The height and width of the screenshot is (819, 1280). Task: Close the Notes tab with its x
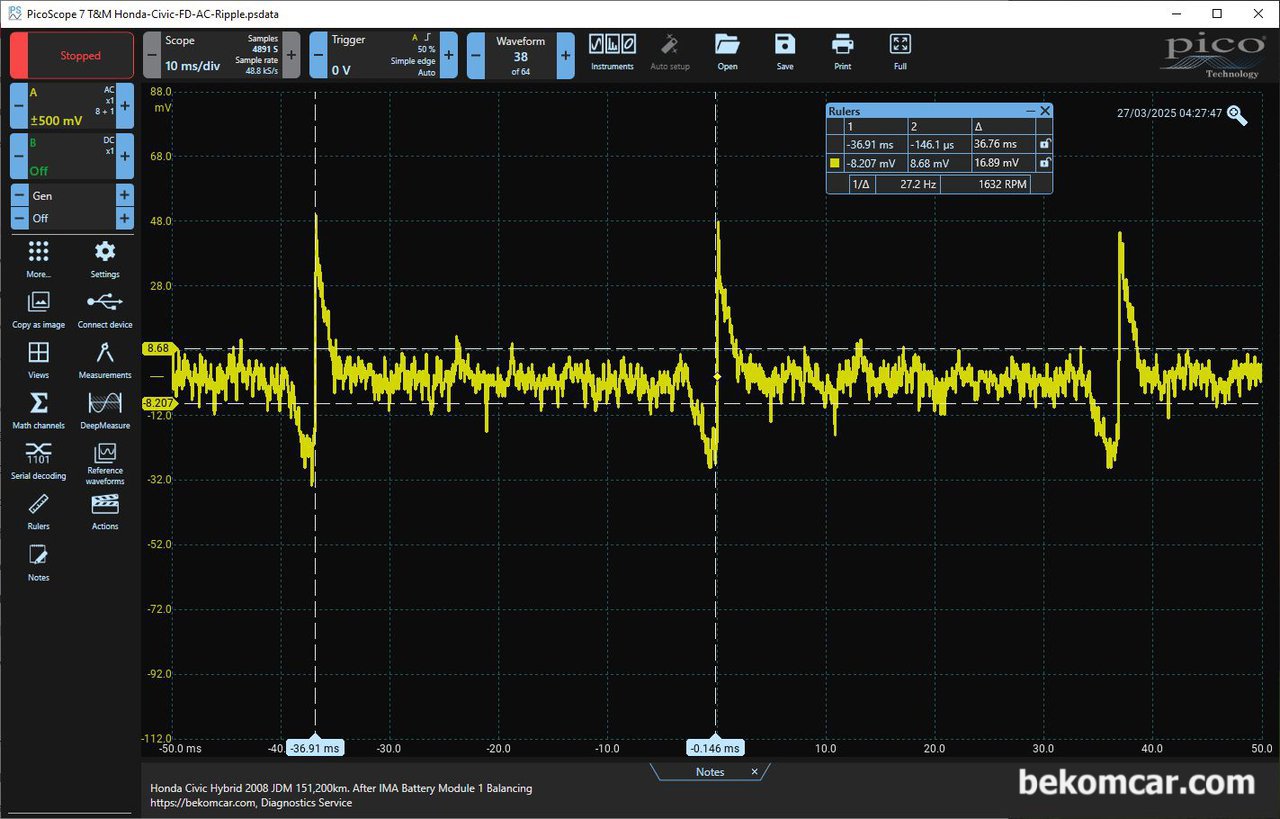pos(755,772)
